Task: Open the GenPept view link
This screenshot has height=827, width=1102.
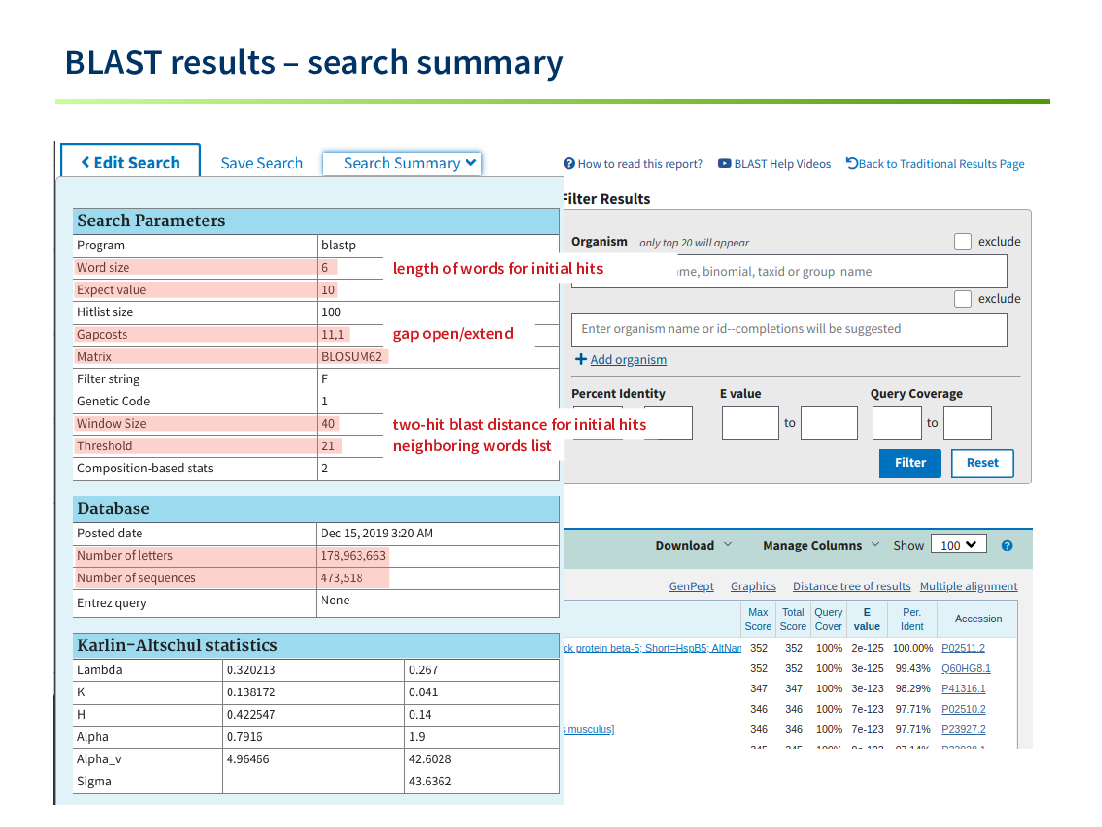Action: point(691,586)
